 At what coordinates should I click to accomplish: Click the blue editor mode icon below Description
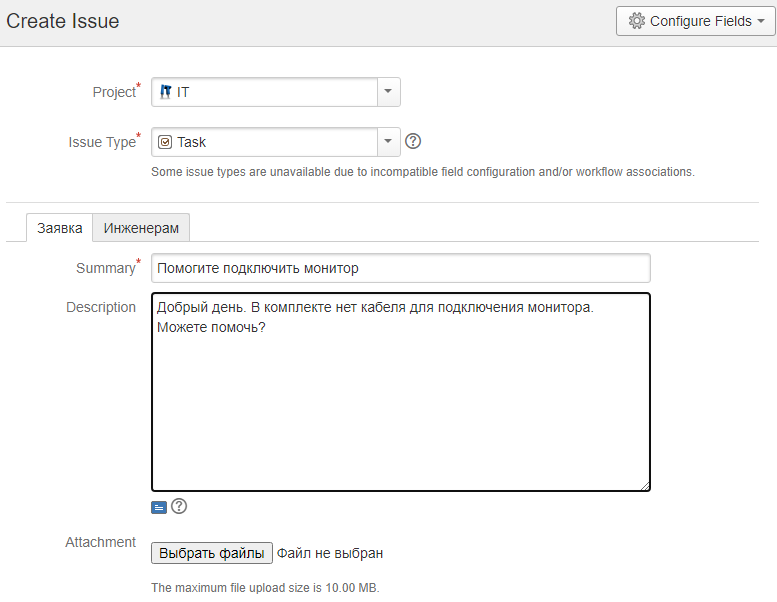(x=159, y=507)
